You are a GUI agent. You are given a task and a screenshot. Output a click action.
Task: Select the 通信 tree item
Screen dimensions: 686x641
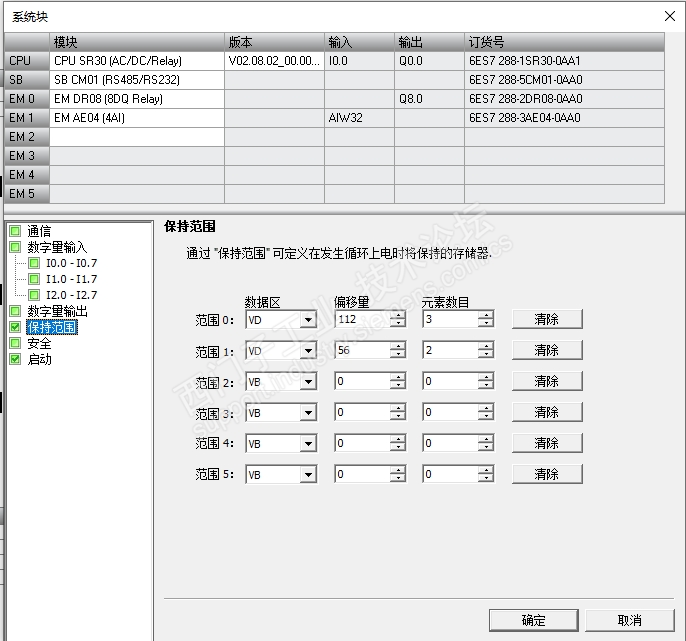(39, 231)
